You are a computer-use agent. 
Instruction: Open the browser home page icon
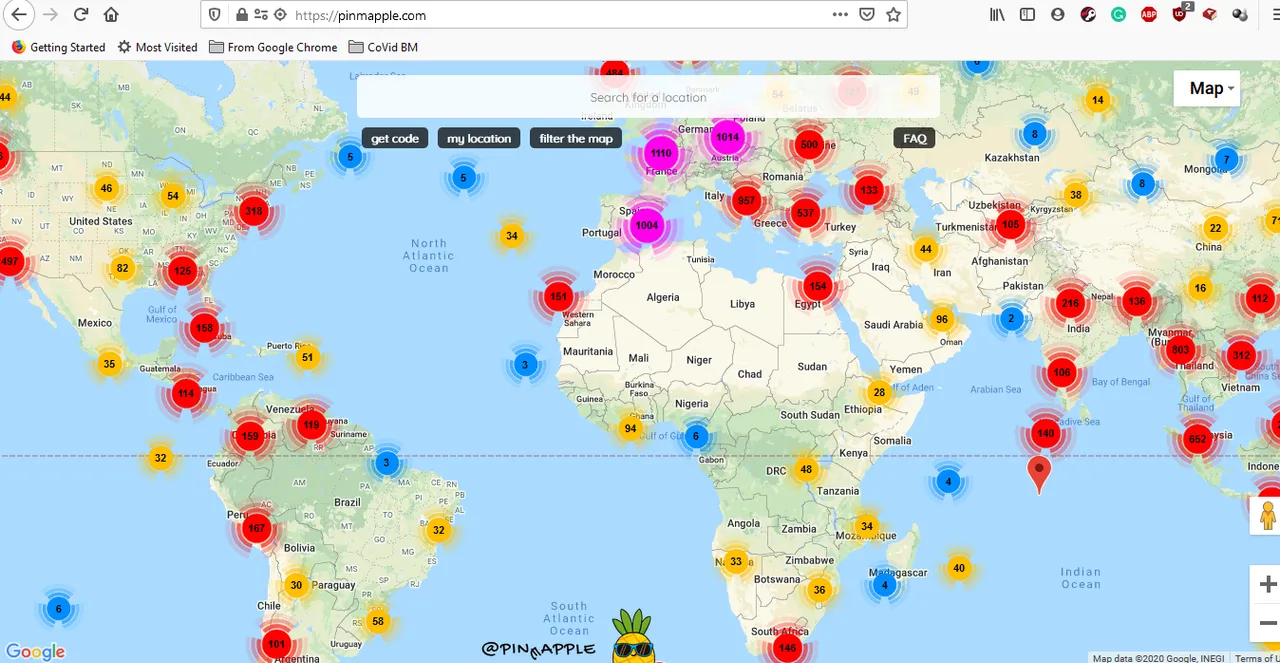[111, 15]
